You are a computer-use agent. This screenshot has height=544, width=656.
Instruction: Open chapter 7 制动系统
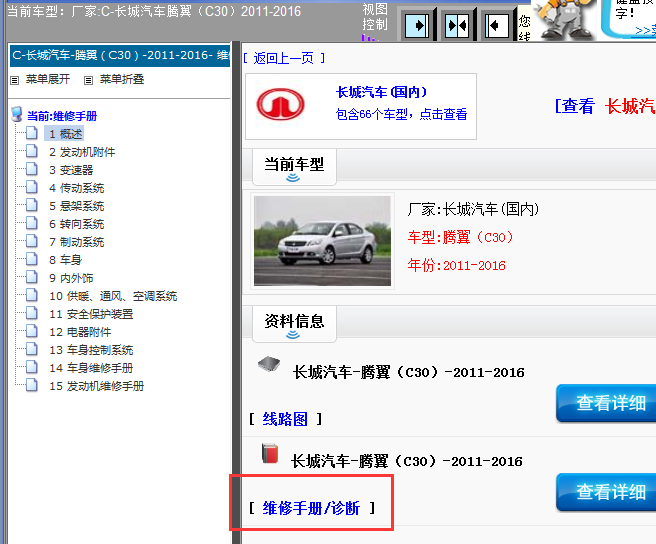77,242
